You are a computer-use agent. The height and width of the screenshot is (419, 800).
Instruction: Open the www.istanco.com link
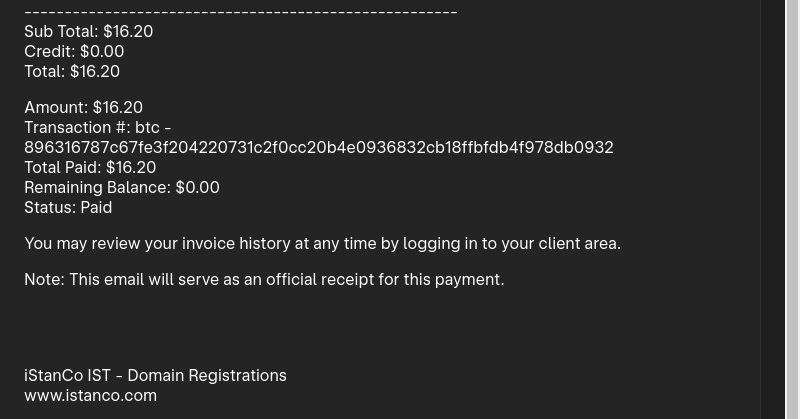(90, 395)
